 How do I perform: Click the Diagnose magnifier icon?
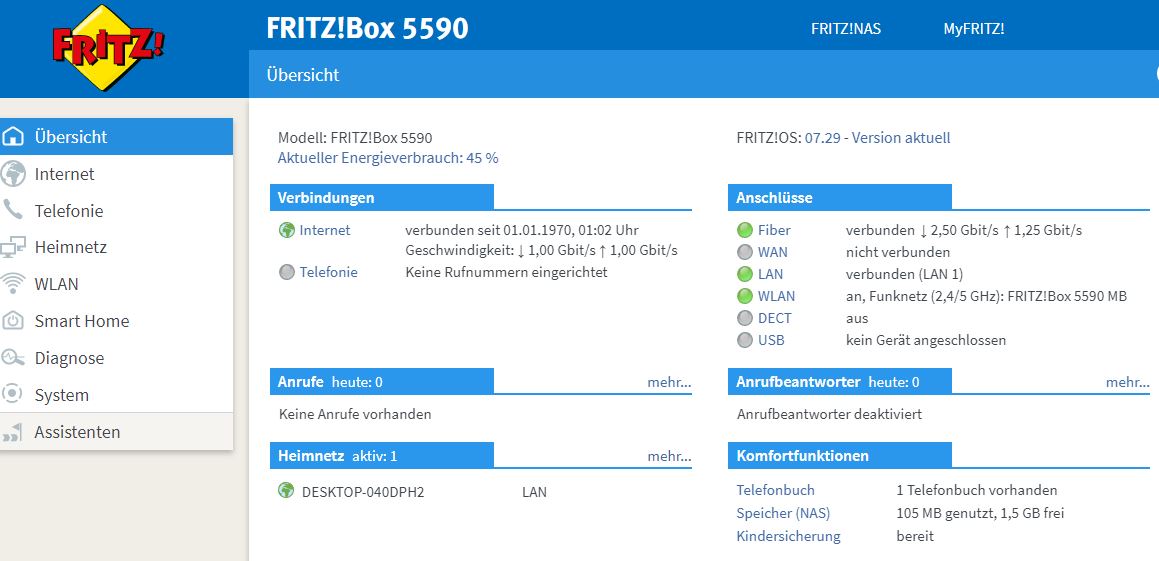[x=13, y=358]
